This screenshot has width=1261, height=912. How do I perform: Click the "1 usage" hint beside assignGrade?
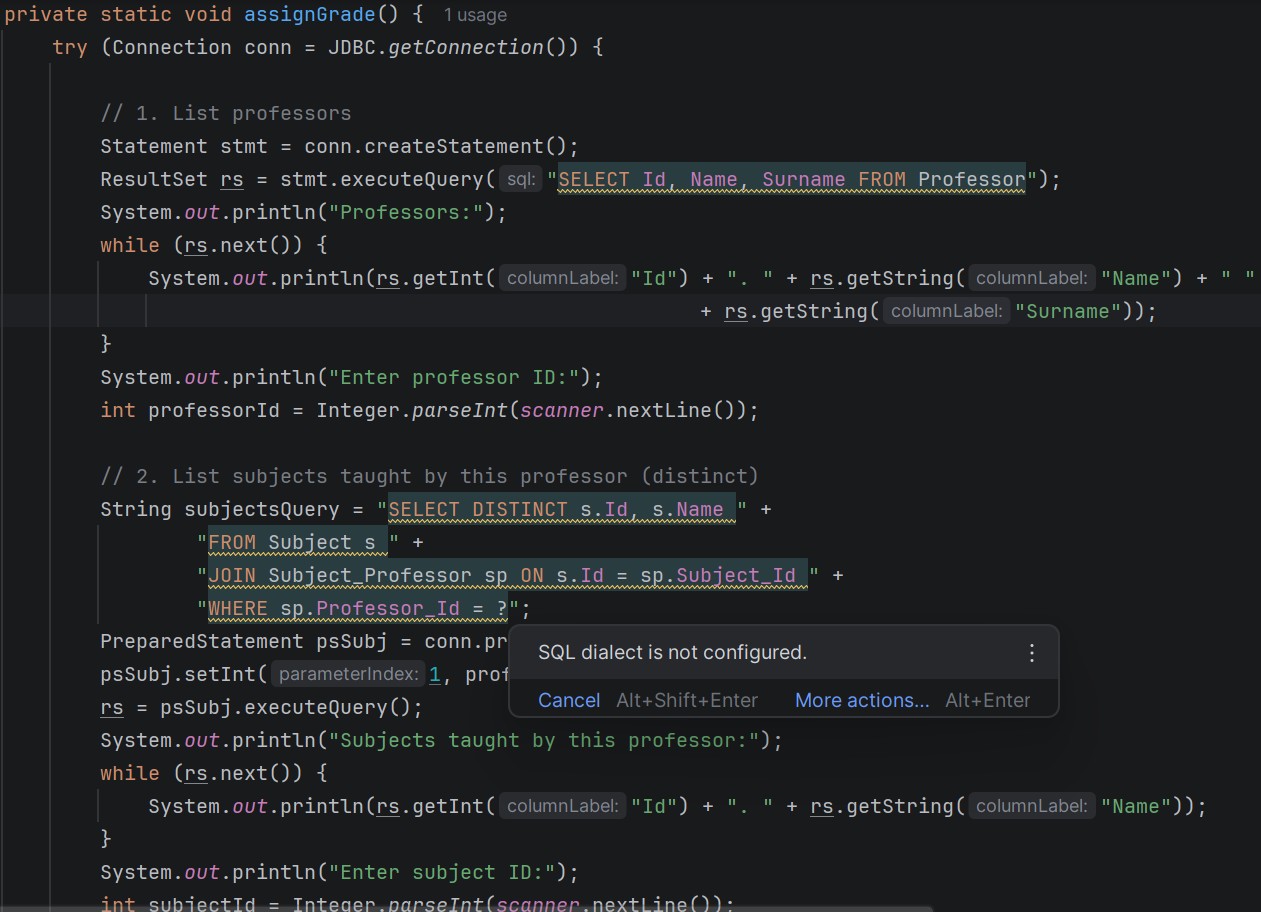474,15
